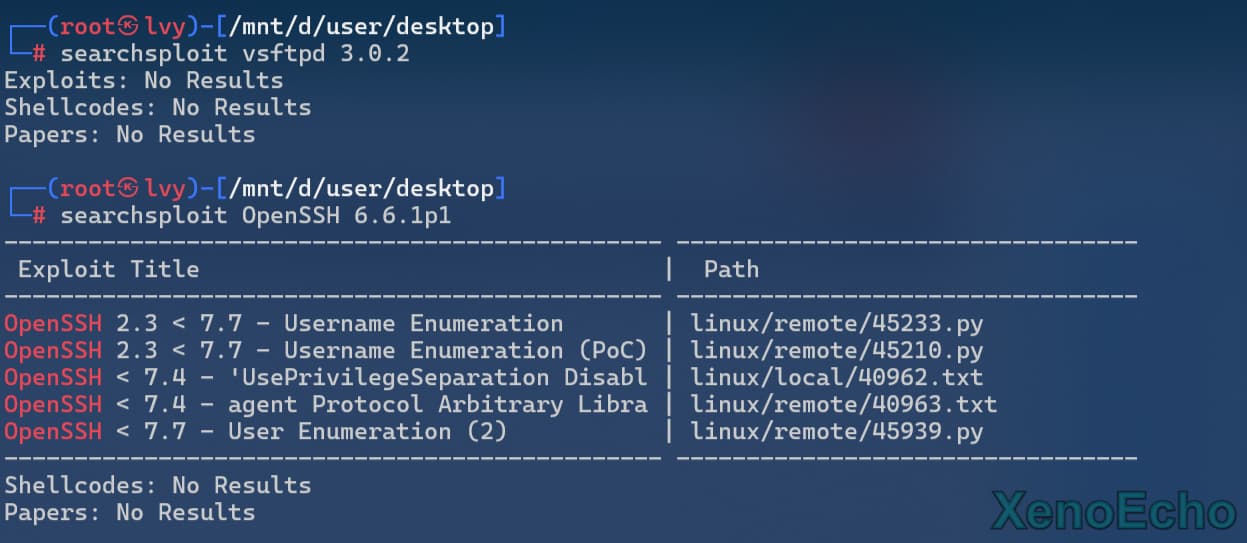The width and height of the screenshot is (1247, 543).
Task: Click the red hash symbol before searchsploit vsftpd
Action: tap(39, 54)
